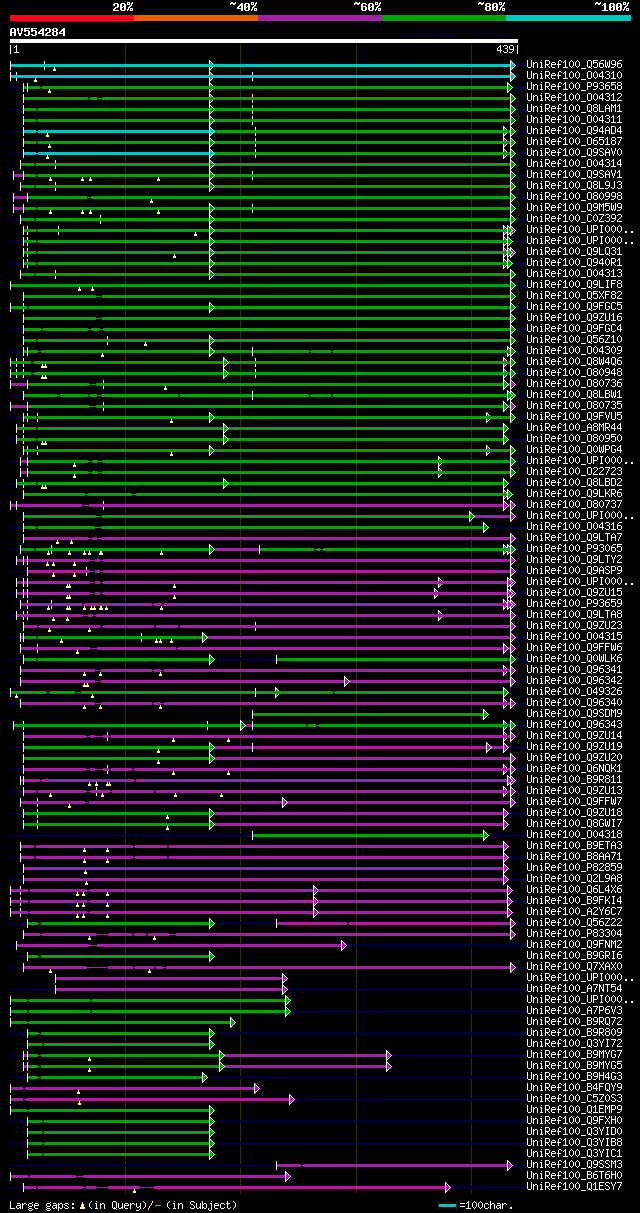Click the ~60% legend label
This screenshot has width=640, height=1213.
tap(367, 6)
